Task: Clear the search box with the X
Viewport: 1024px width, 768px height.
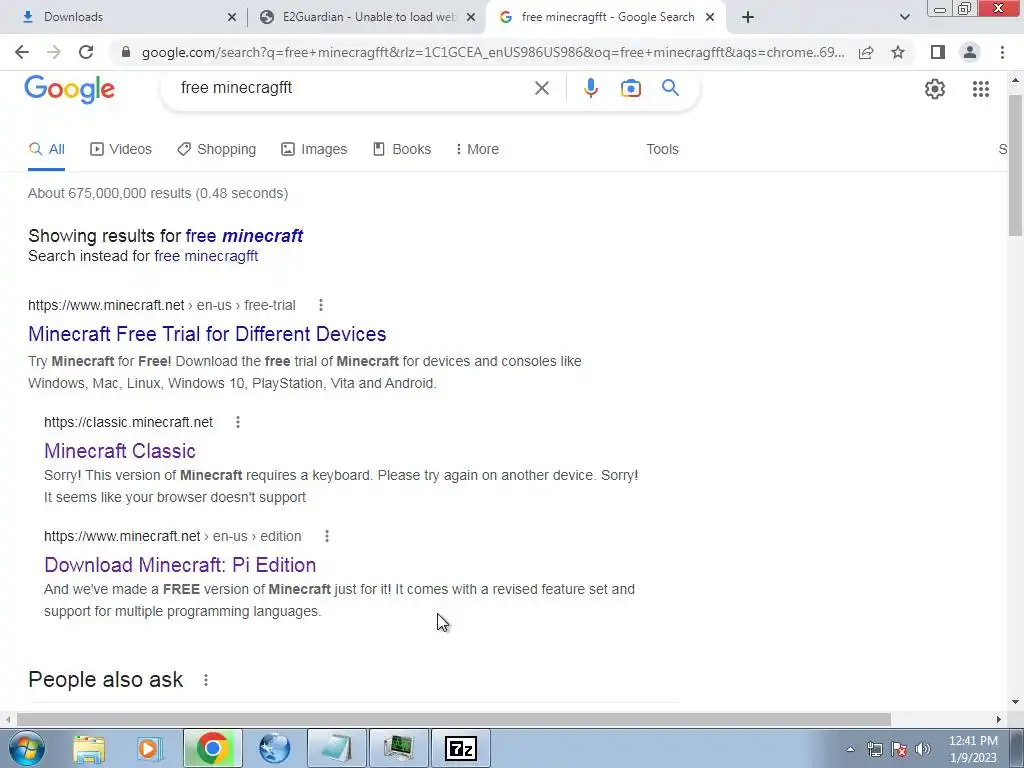Action: (541, 88)
